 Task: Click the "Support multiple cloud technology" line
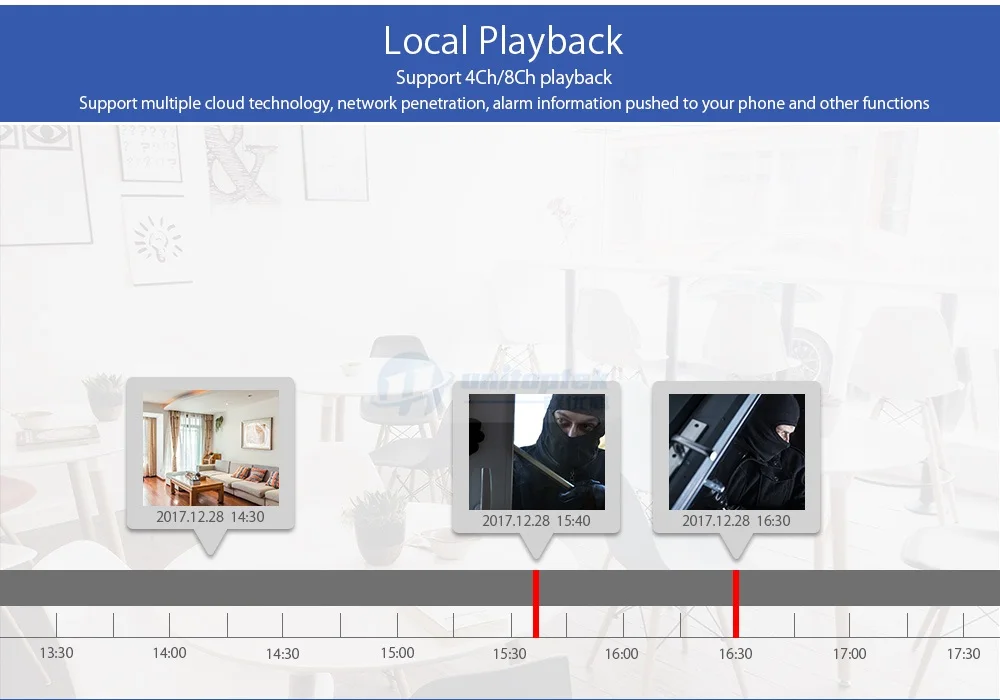pos(504,103)
